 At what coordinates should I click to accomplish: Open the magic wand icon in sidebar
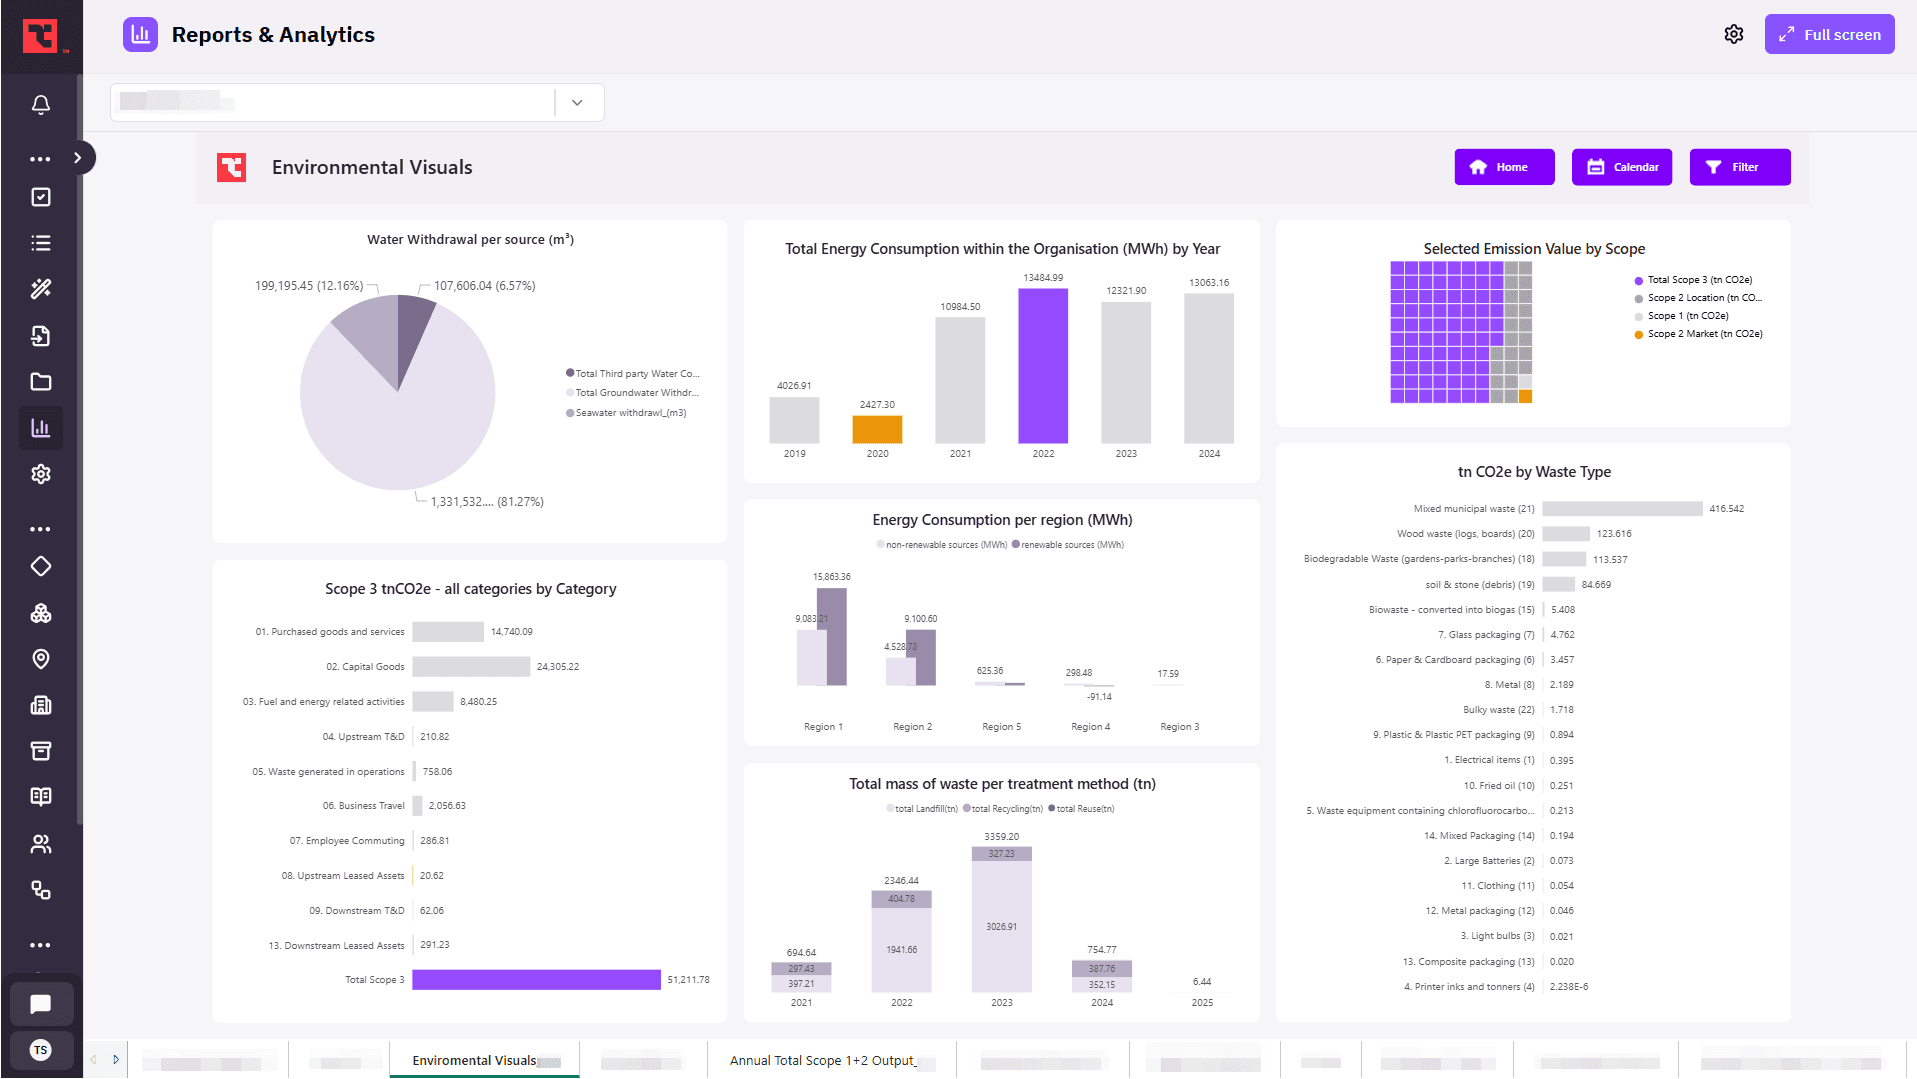point(41,289)
